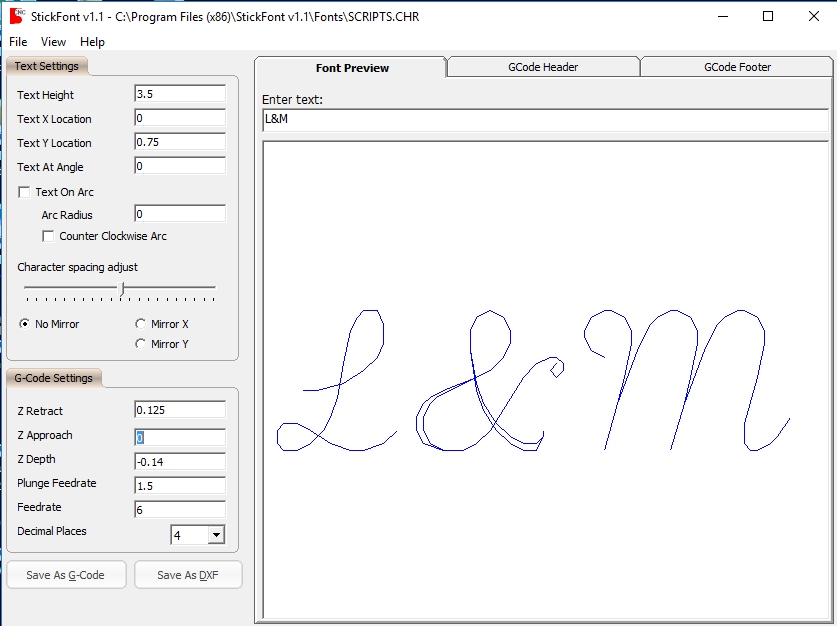This screenshot has width=837, height=626.
Task: Click the G-Code Settings panel header
Action: (53, 378)
